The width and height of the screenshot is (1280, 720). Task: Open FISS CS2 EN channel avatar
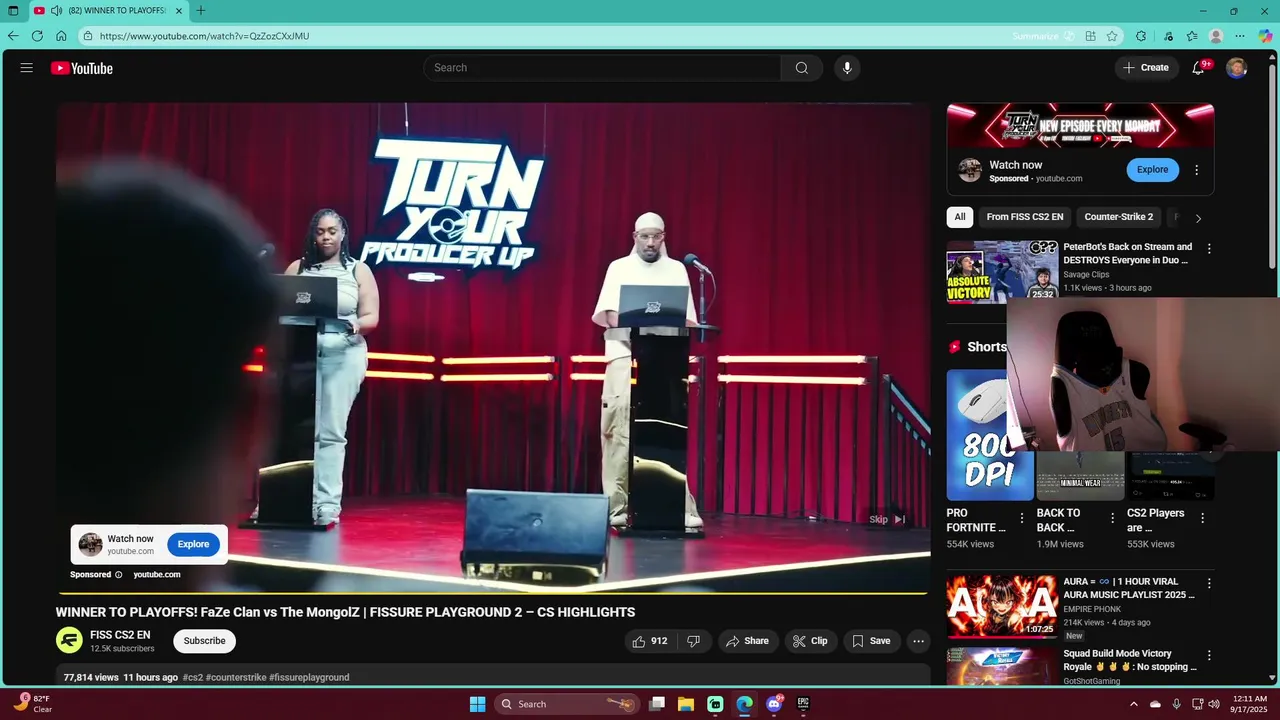click(x=69, y=641)
